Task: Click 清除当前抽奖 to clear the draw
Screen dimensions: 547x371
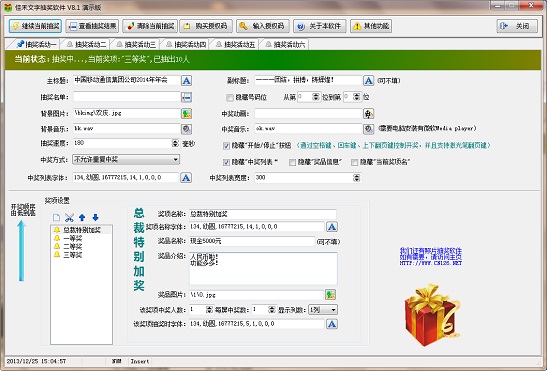Action: pos(150,26)
